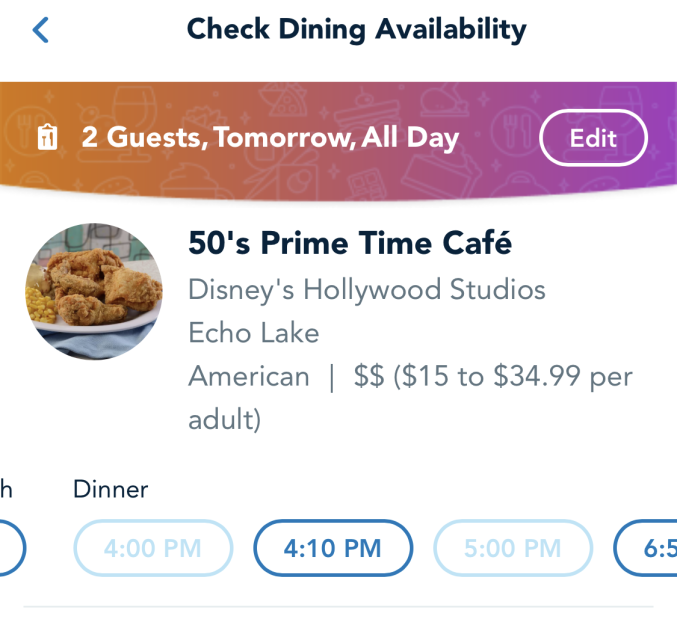
Task: Tap the back chevron arrow
Action: 41,30
